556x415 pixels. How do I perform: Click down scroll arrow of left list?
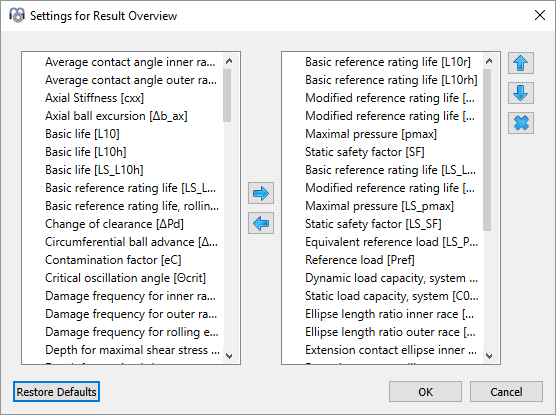(229, 356)
